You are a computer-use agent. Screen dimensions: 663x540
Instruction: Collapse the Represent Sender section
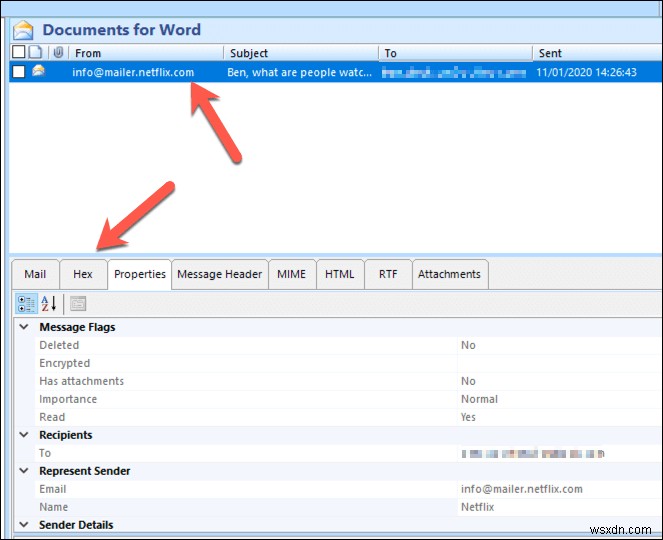(x=22, y=471)
